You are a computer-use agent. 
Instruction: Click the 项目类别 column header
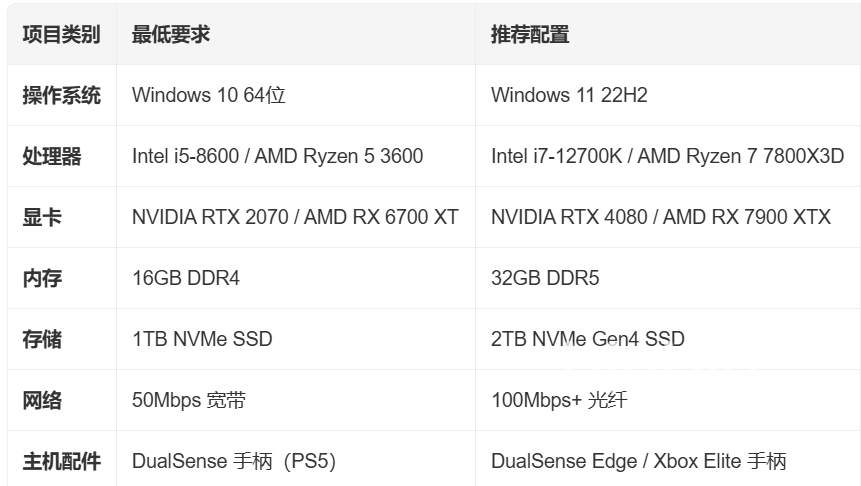(x=62, y=35)
